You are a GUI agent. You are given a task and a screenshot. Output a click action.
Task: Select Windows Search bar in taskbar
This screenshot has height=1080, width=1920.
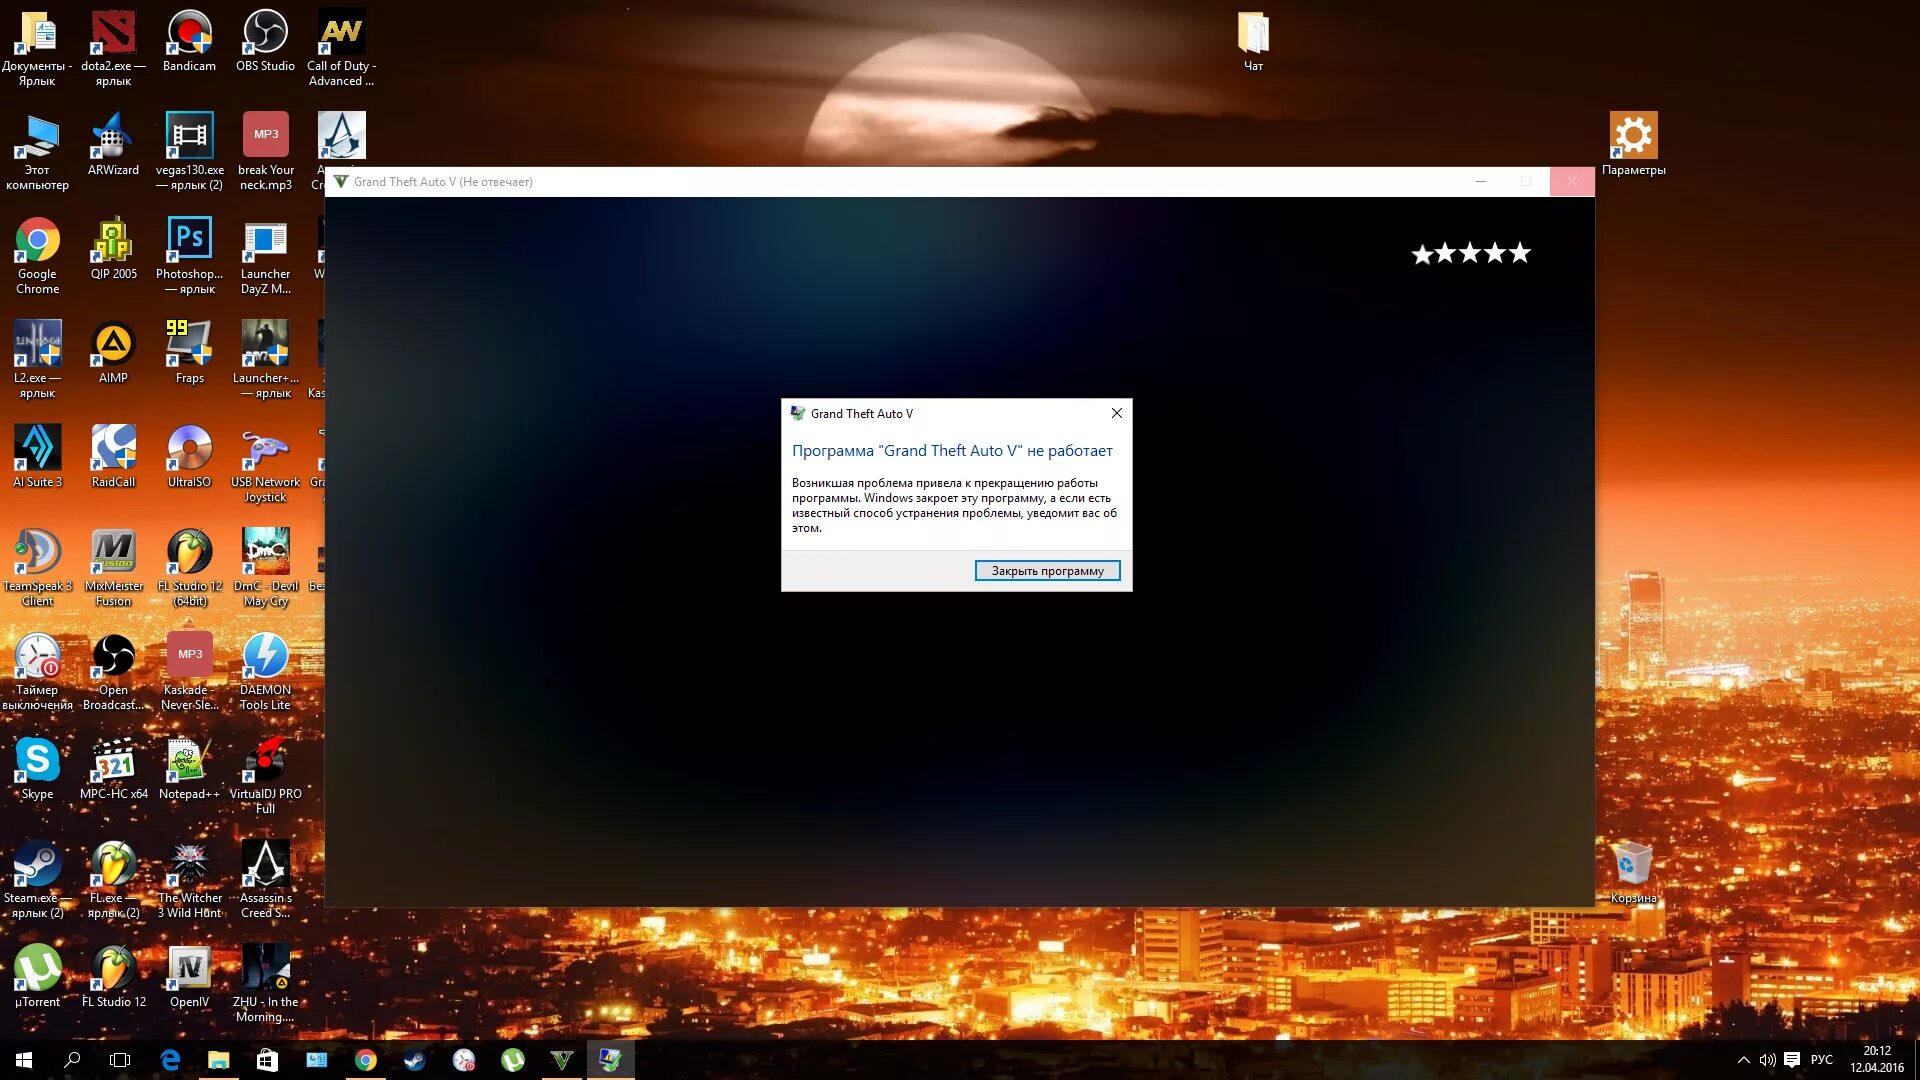[x=73, y=1060]
